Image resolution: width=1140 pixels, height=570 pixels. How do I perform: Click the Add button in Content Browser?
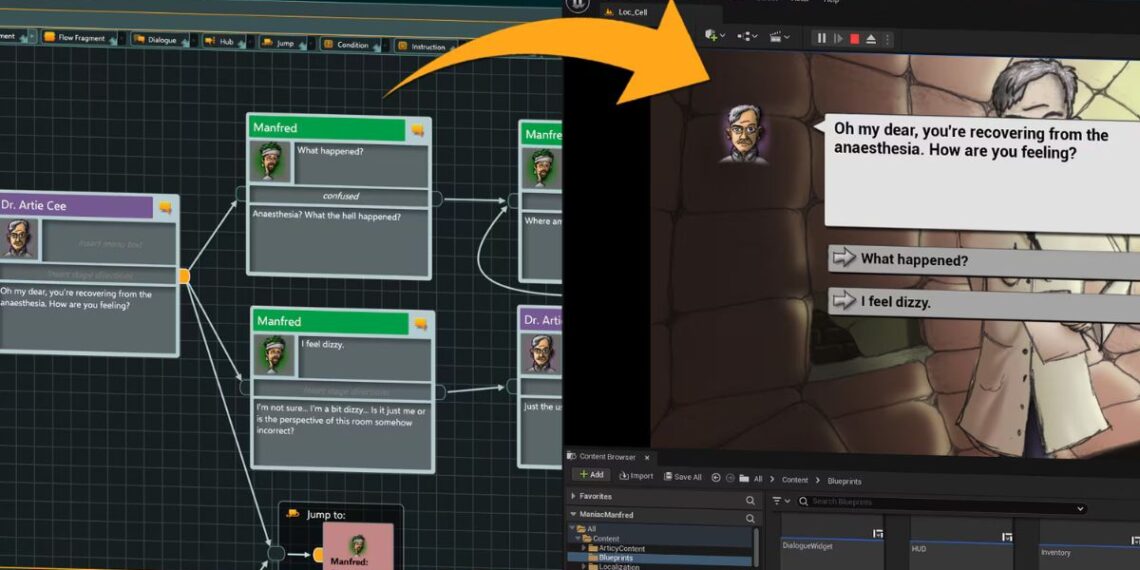[590, 475]
